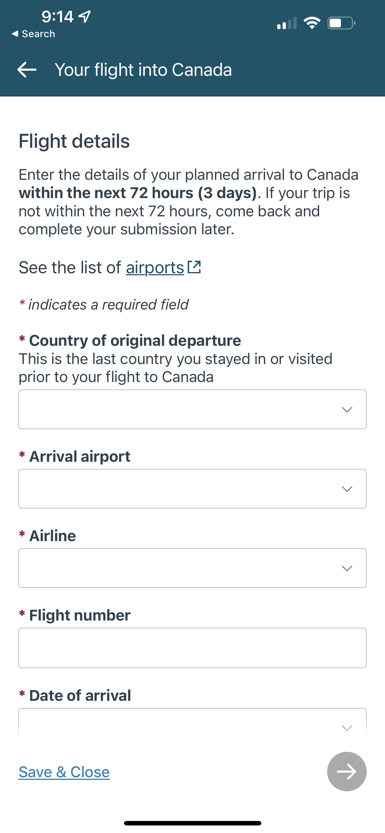
Task: Tap the back arrow in header
Action: point(27,70)
